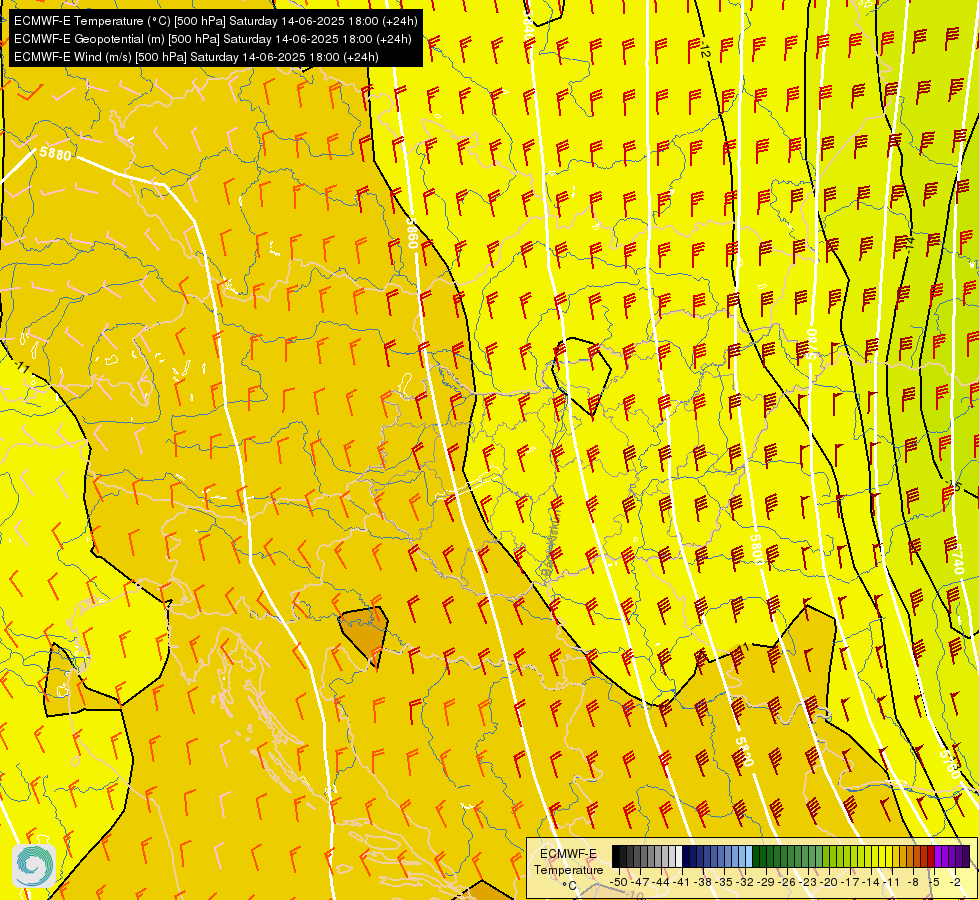Click the -20 tick label in the legend

(x=829, y=882)
